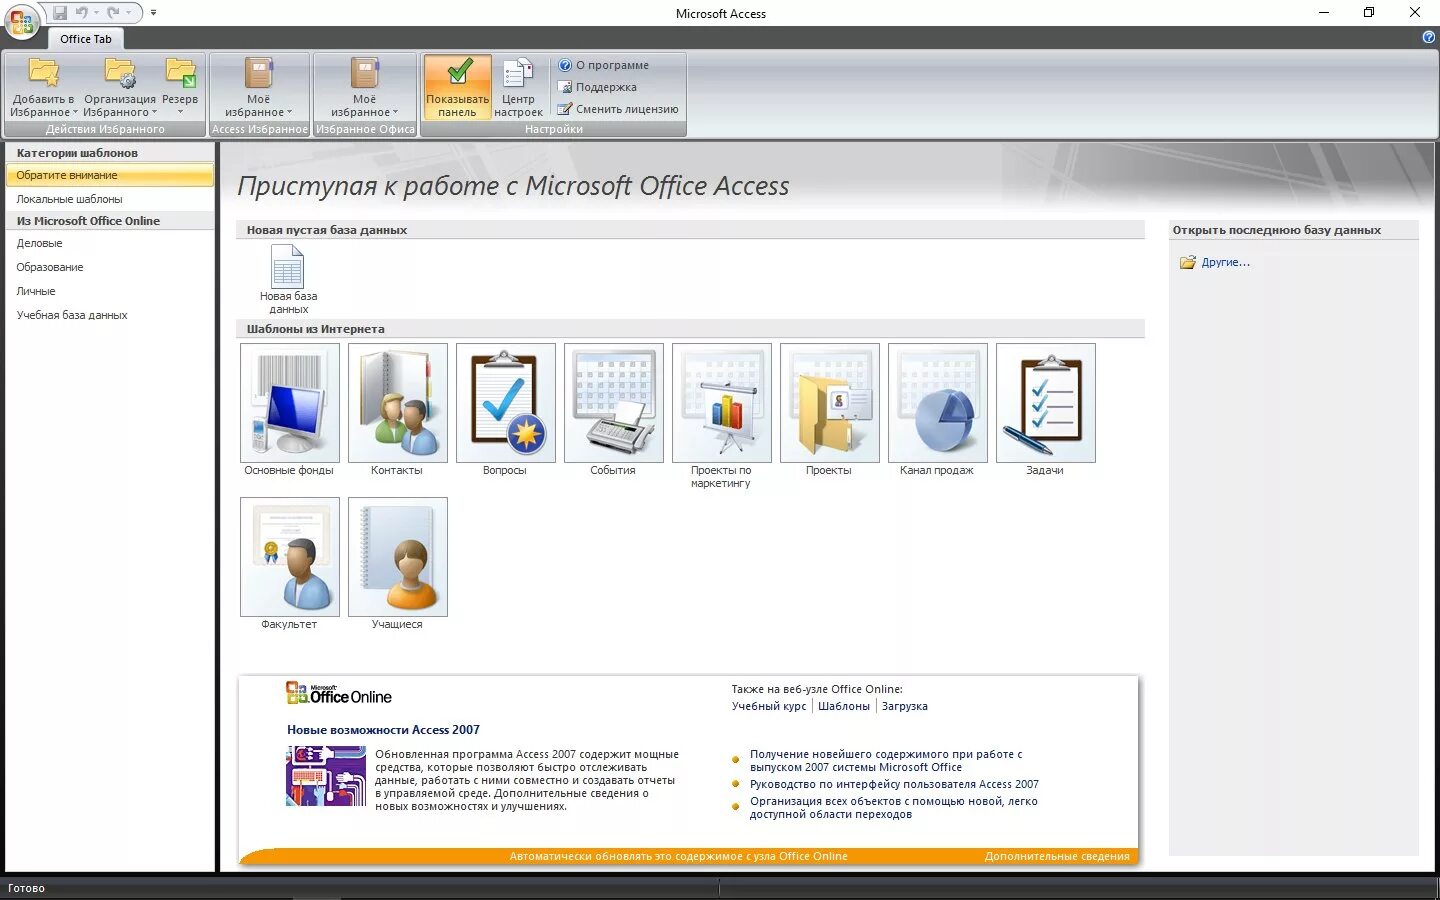This screenshot has width=1440, height=900.
Task: Select Деловые template category
Action: coord(110,243)
